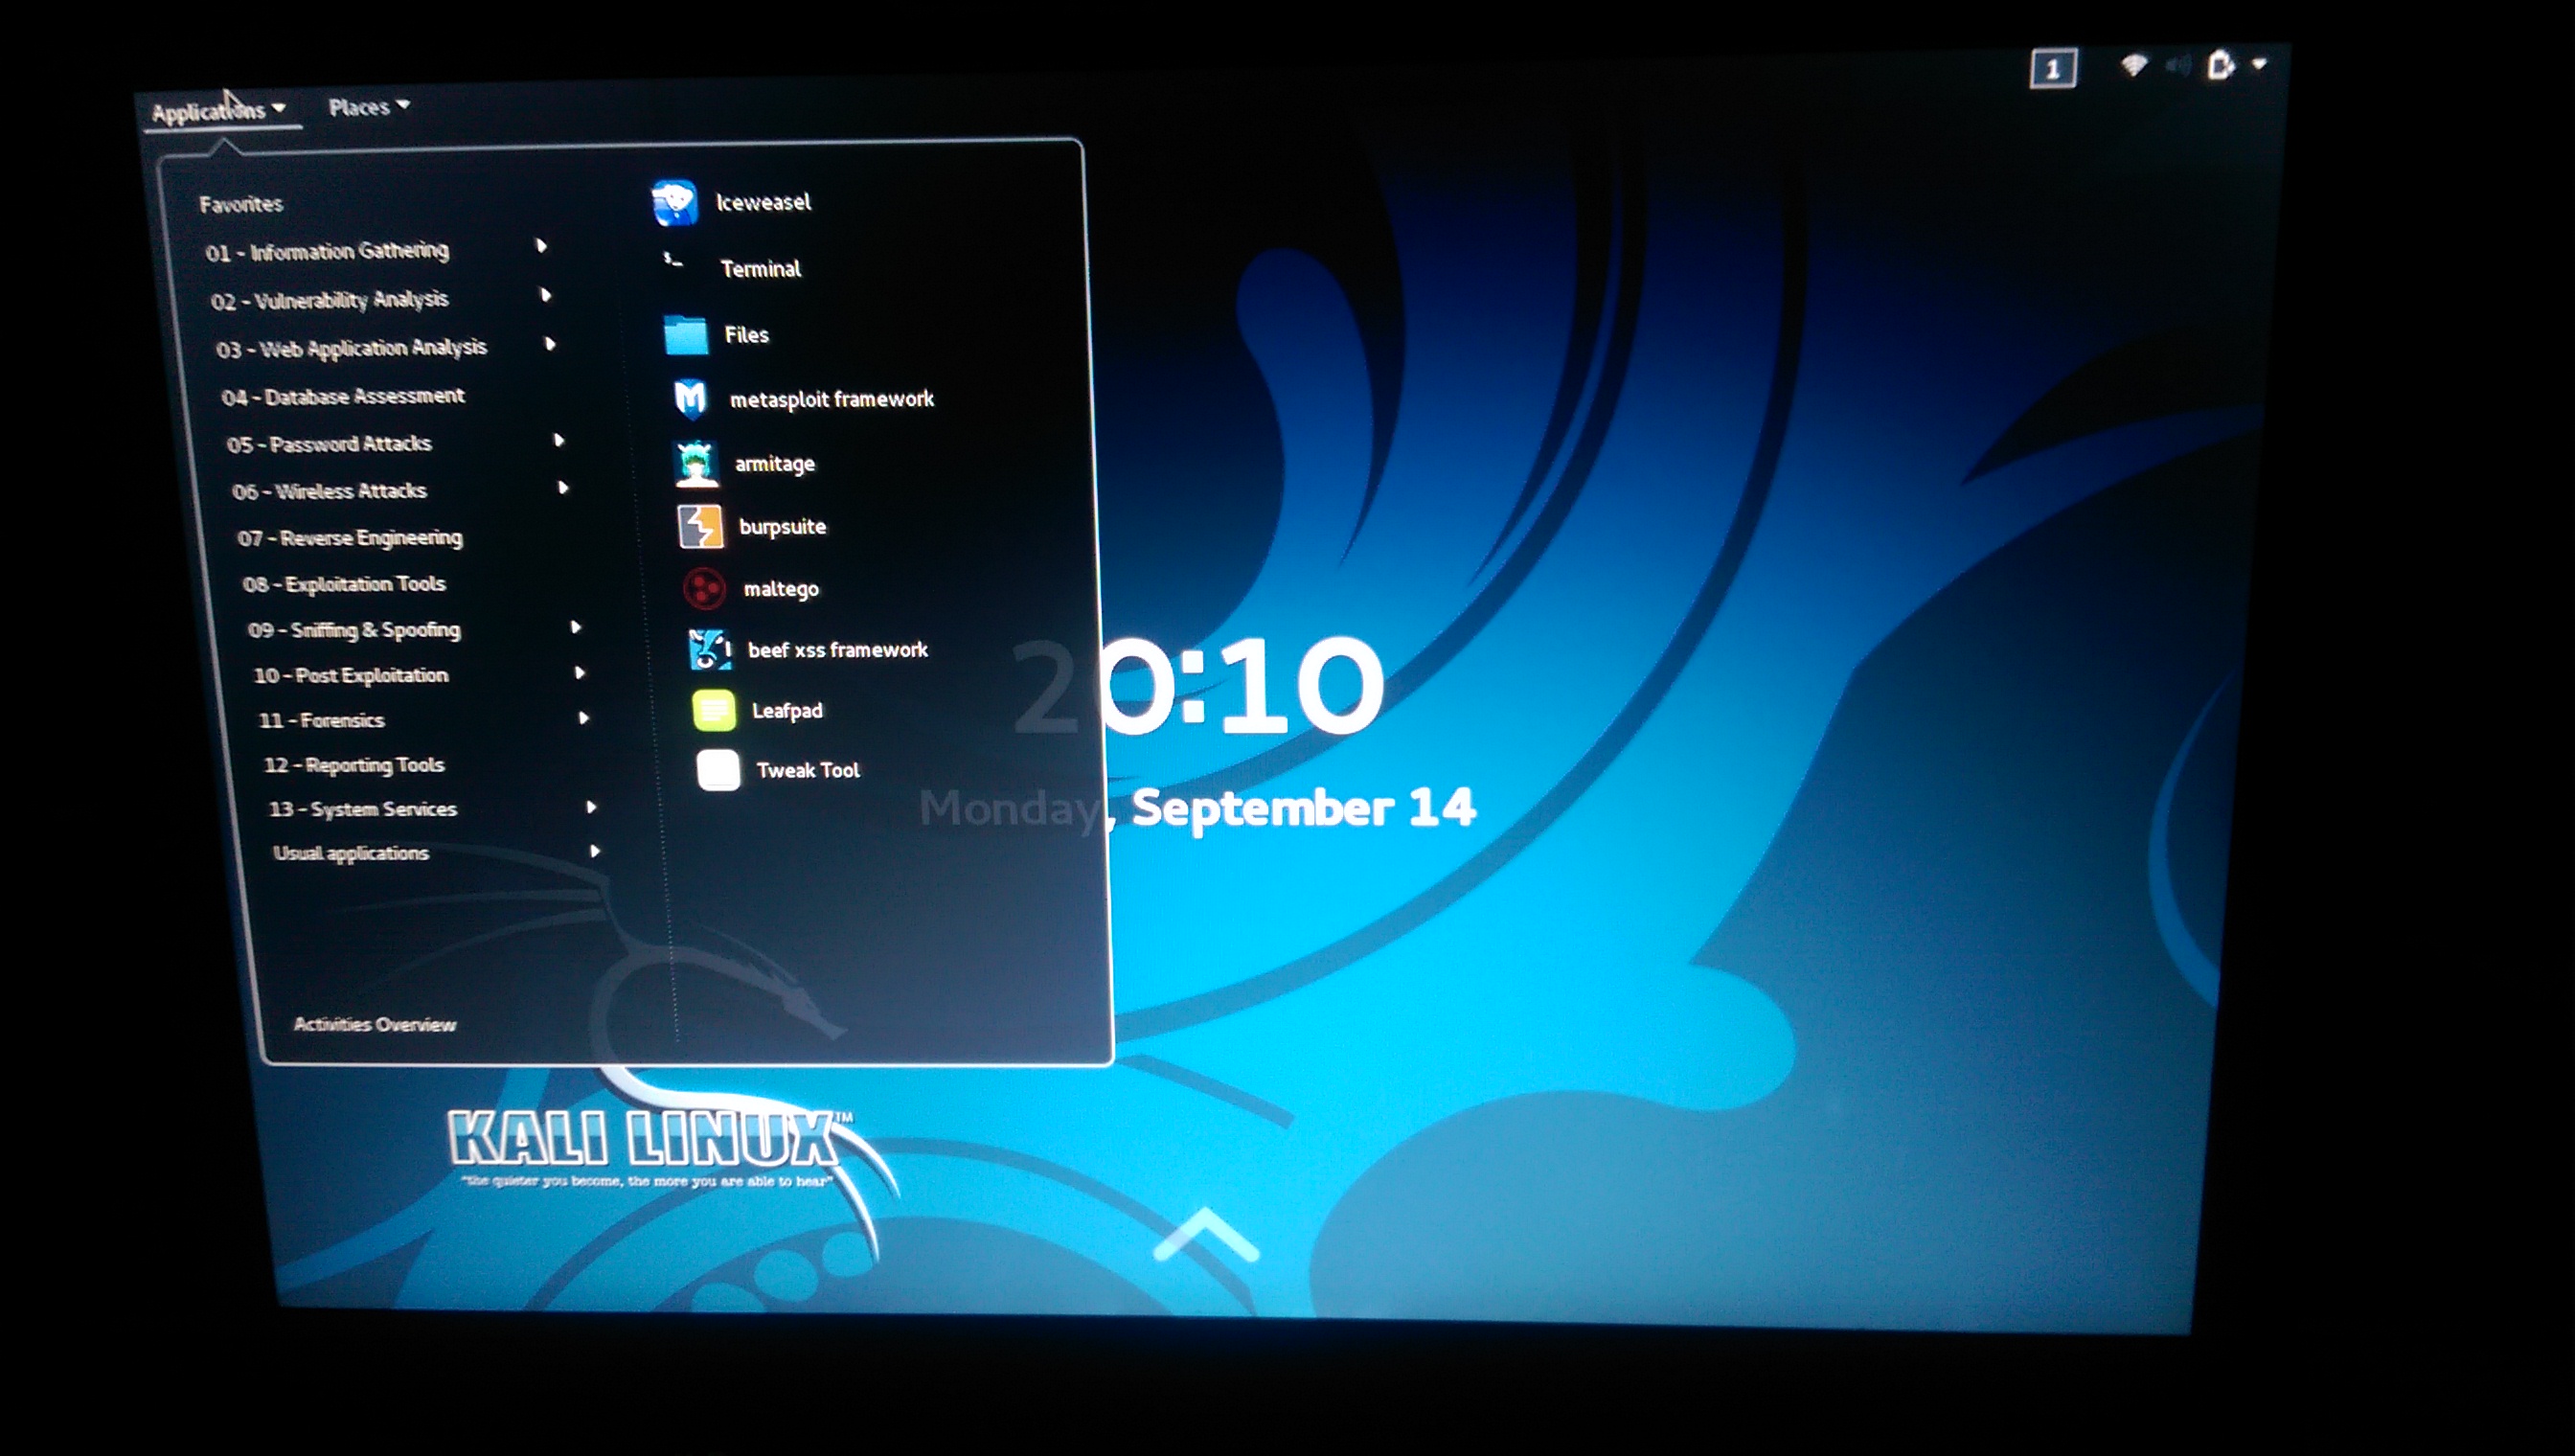This screenshot has height=1456, width=2575.
Task: Expand 01 - Information Gathering submenu
Action: pyautogui.click(x=327, y=251)
